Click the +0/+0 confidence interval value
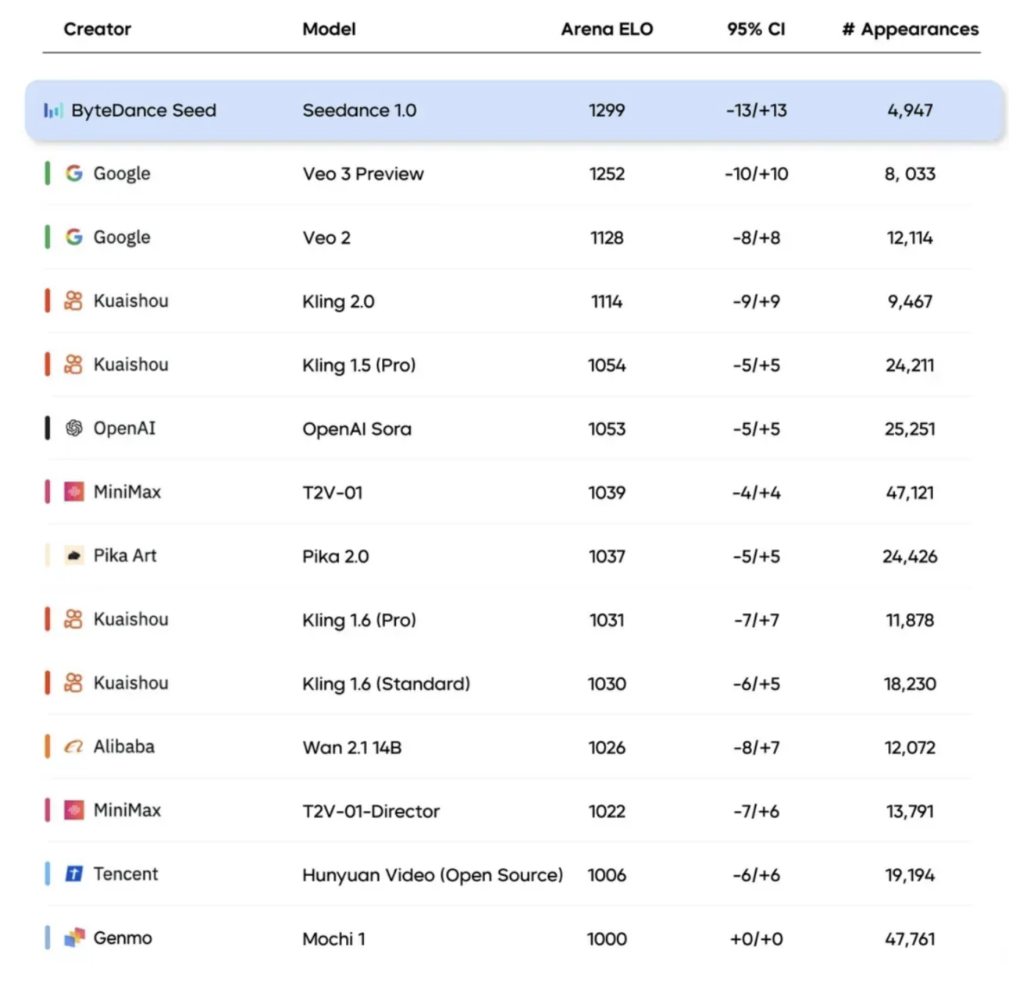The width and height of the screenshot is (1024, 996). click(x=756, y=938)
